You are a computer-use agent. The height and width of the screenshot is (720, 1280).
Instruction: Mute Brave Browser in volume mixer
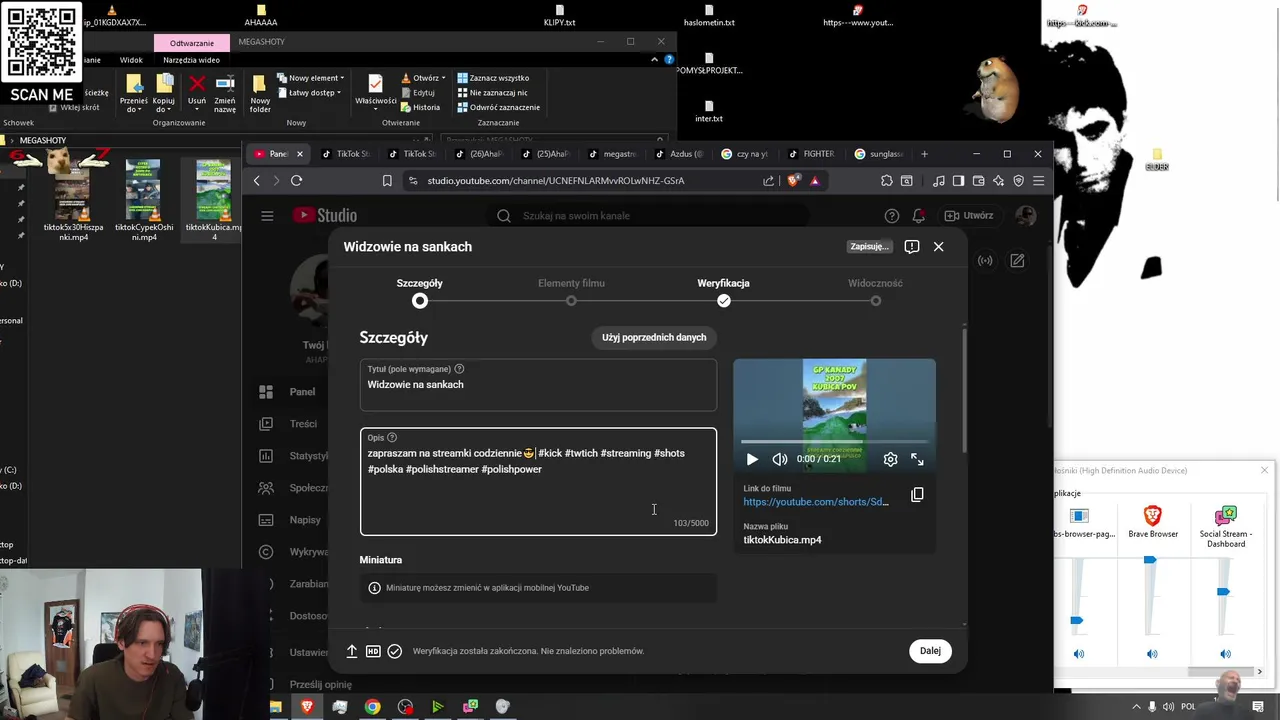coord(1152,654)
